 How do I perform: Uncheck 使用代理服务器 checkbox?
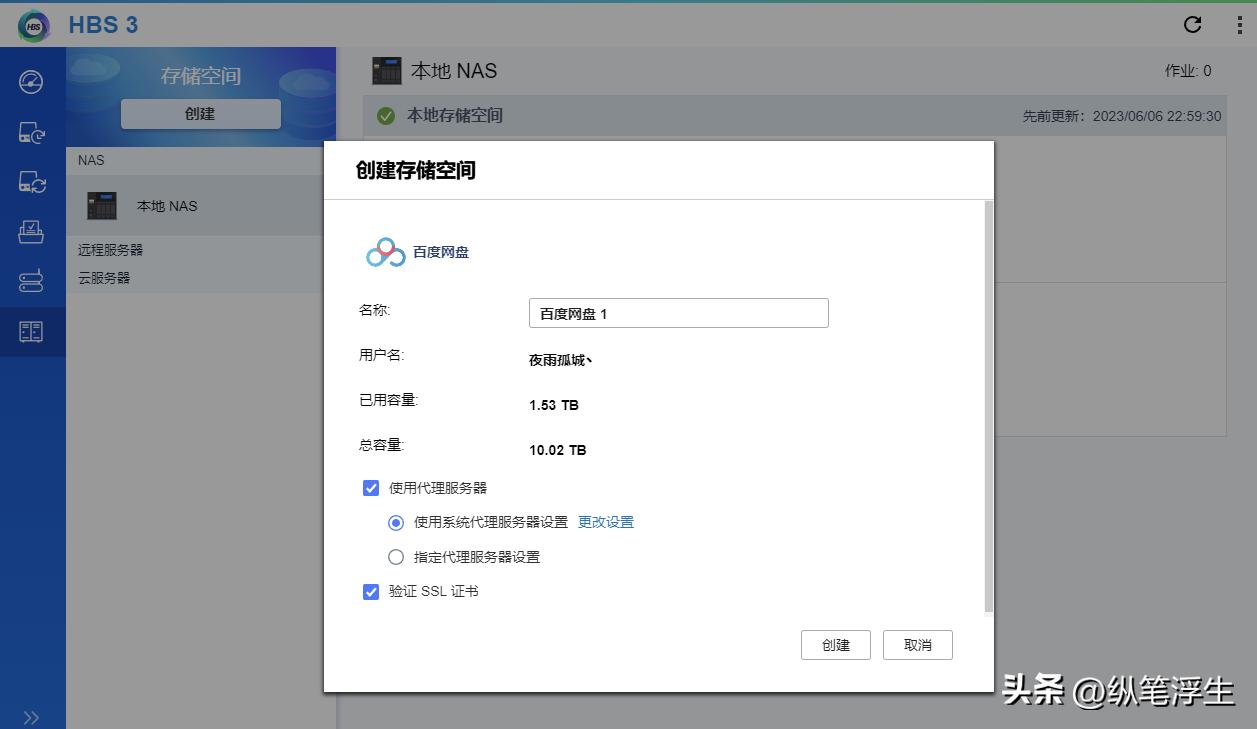[x=371, y=488]
